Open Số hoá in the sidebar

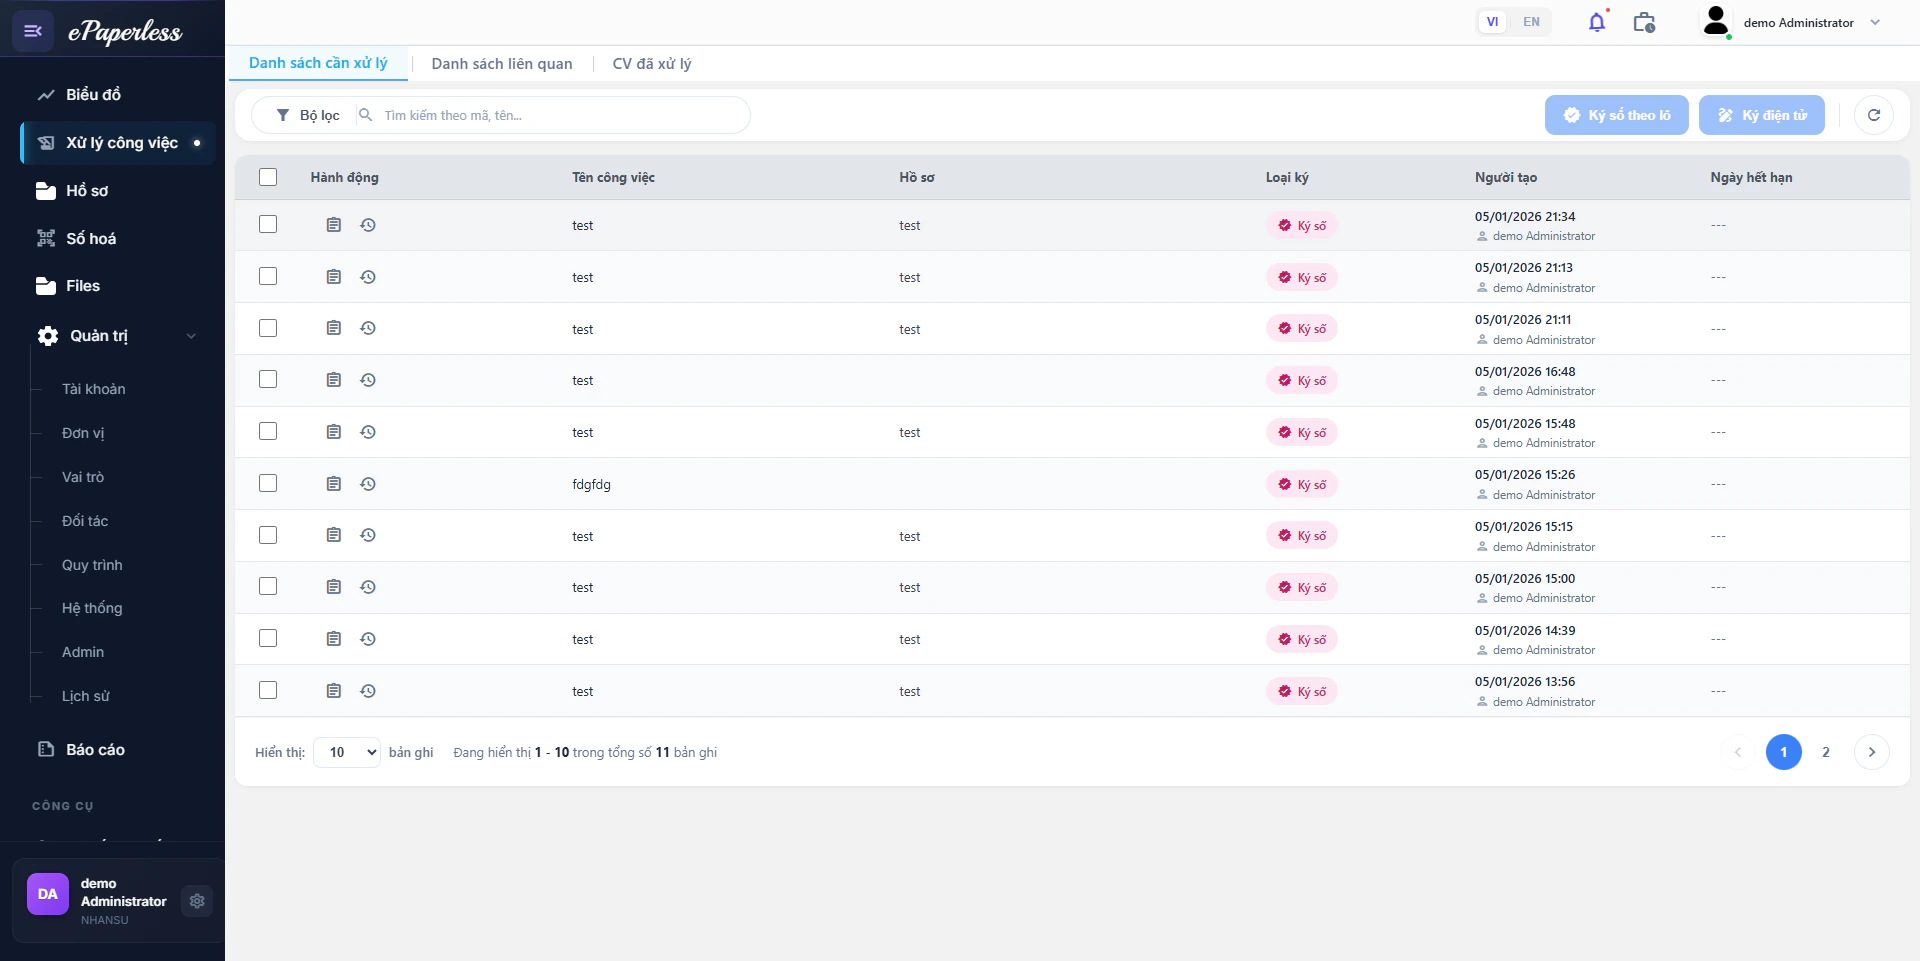[x=118, y=238]
